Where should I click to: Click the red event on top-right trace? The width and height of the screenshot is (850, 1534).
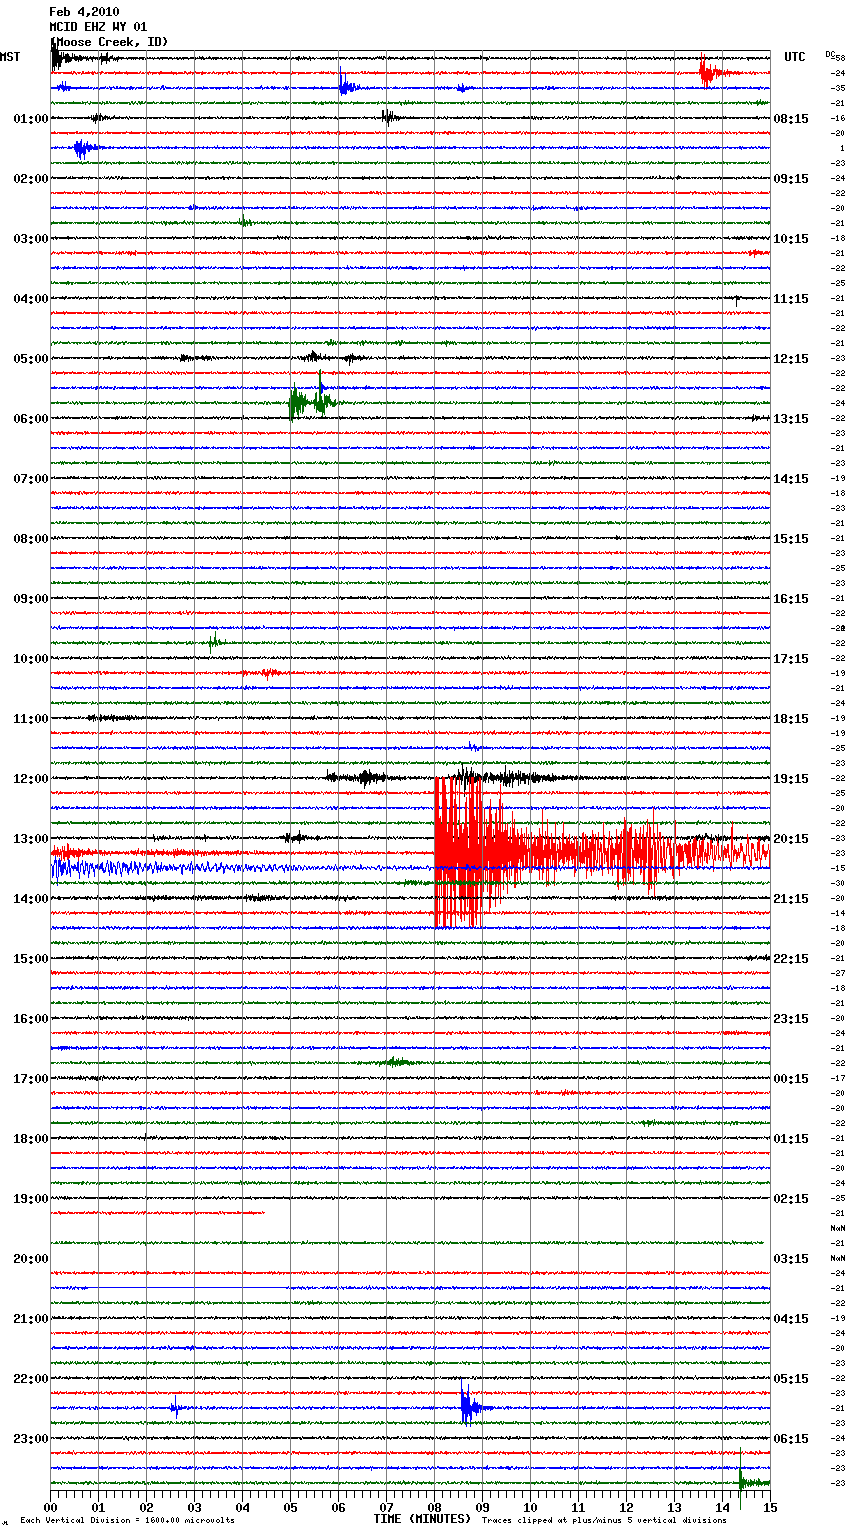(707, 72)
